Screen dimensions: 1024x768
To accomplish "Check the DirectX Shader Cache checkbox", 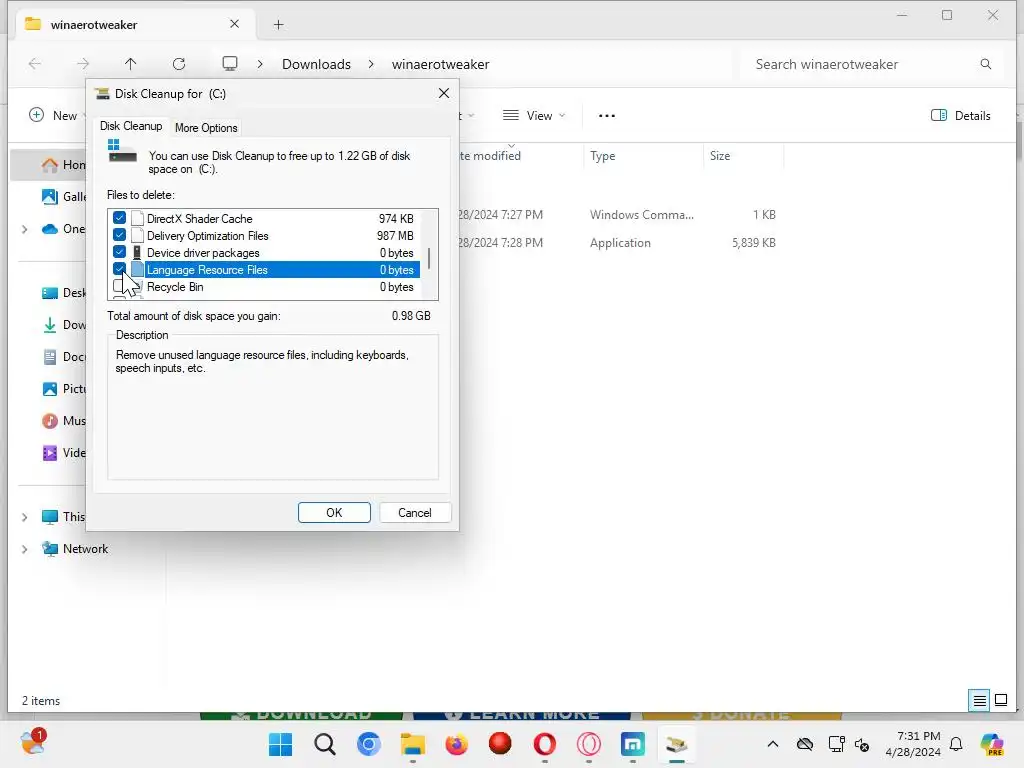I will click(119, 218).
